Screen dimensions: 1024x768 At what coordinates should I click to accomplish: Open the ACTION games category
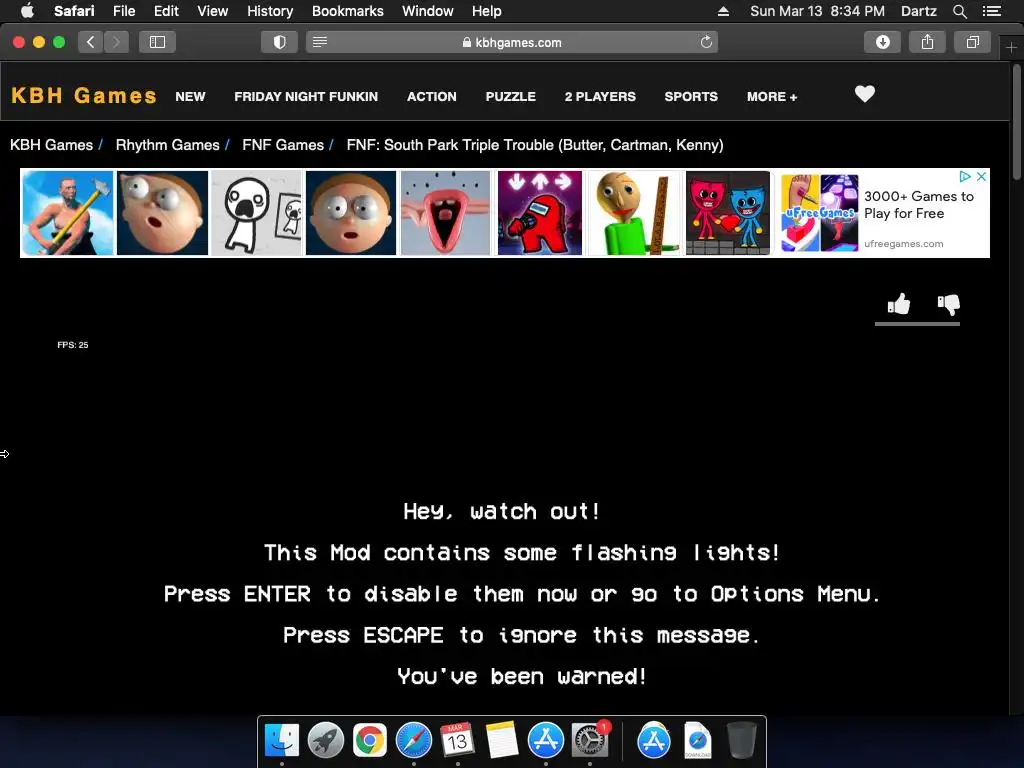click(x=431, y=97)
